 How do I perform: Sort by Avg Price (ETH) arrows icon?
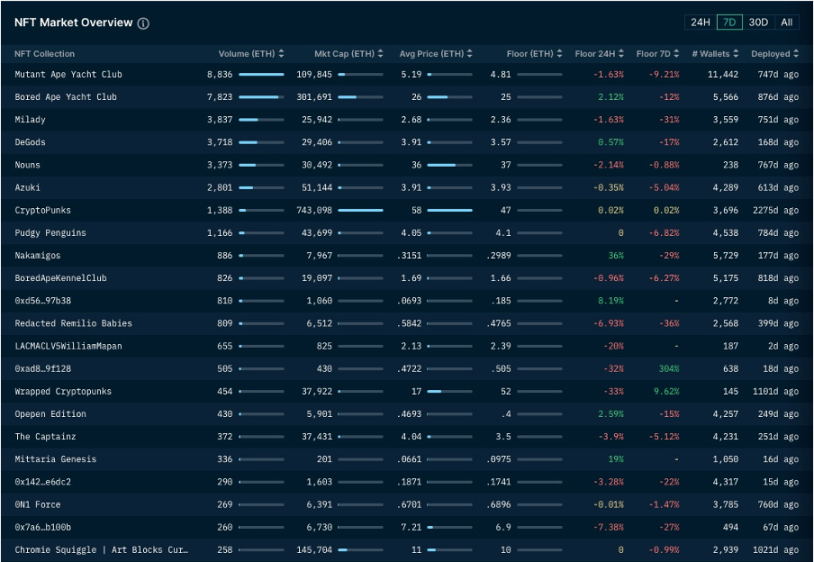point(470,53)
